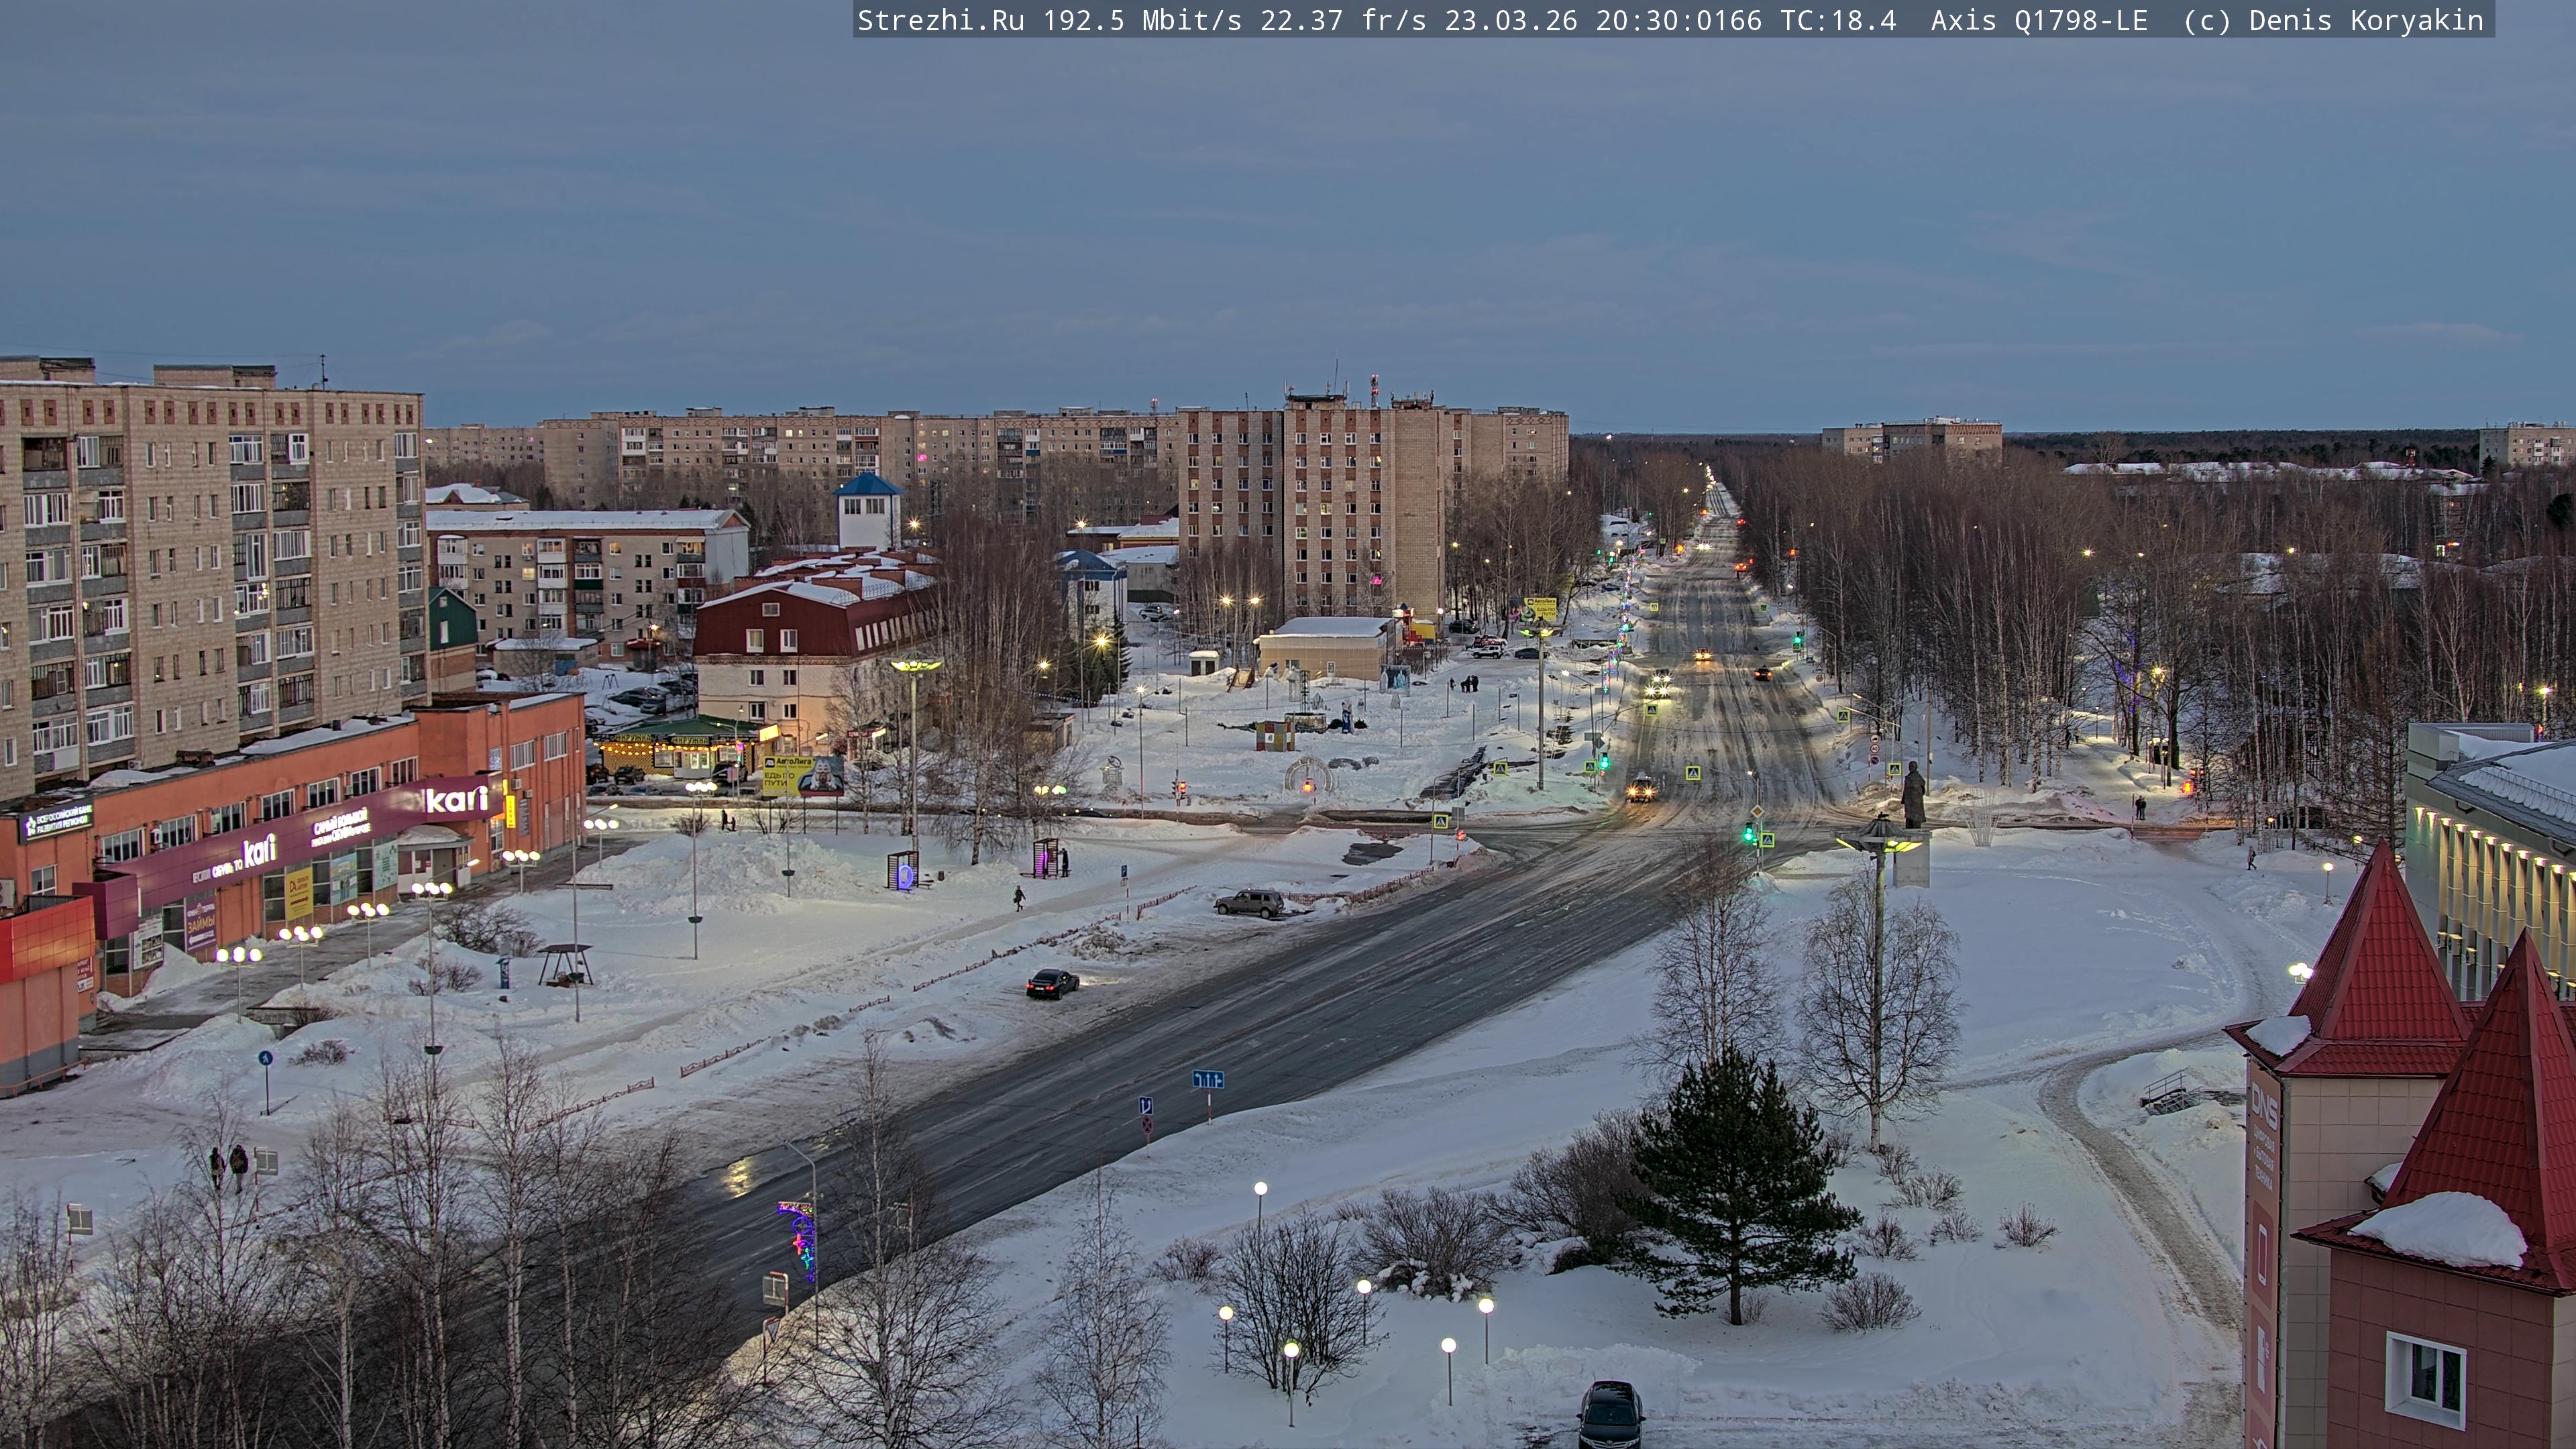Image resolution: width=2576 pixels, height=1449 pixels.
Task: Click the Denis Koryakin copyright text
Action: click(2365, 21)
